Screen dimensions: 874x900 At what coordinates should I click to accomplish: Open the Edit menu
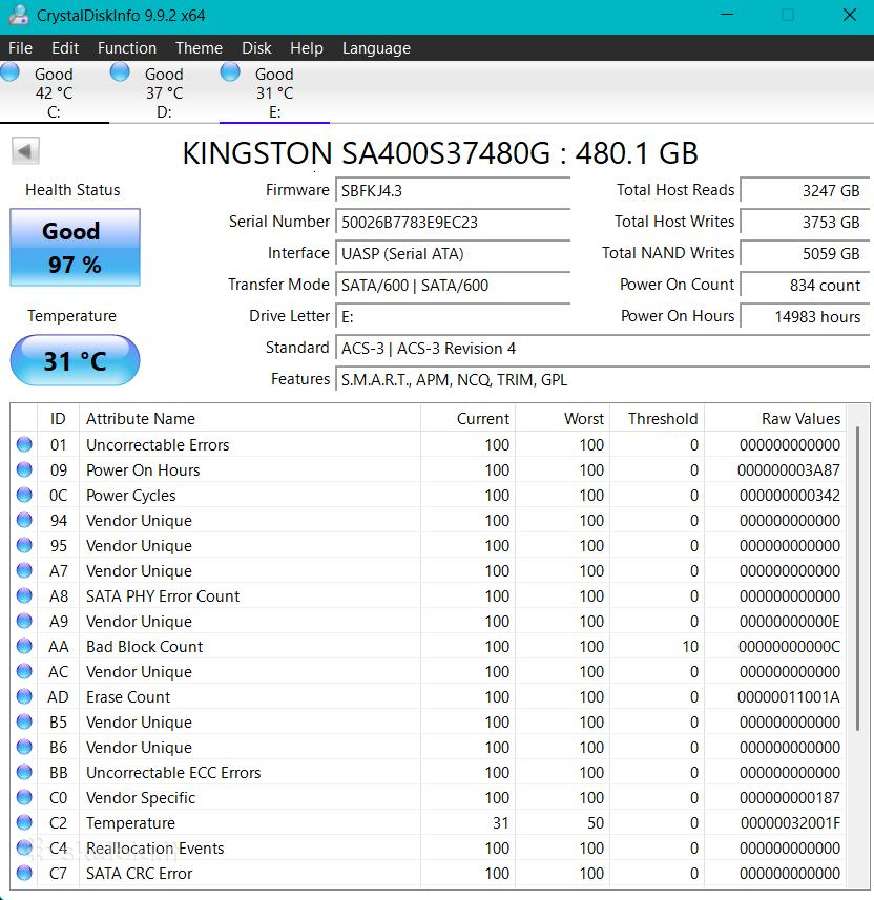tap(65, 48)
